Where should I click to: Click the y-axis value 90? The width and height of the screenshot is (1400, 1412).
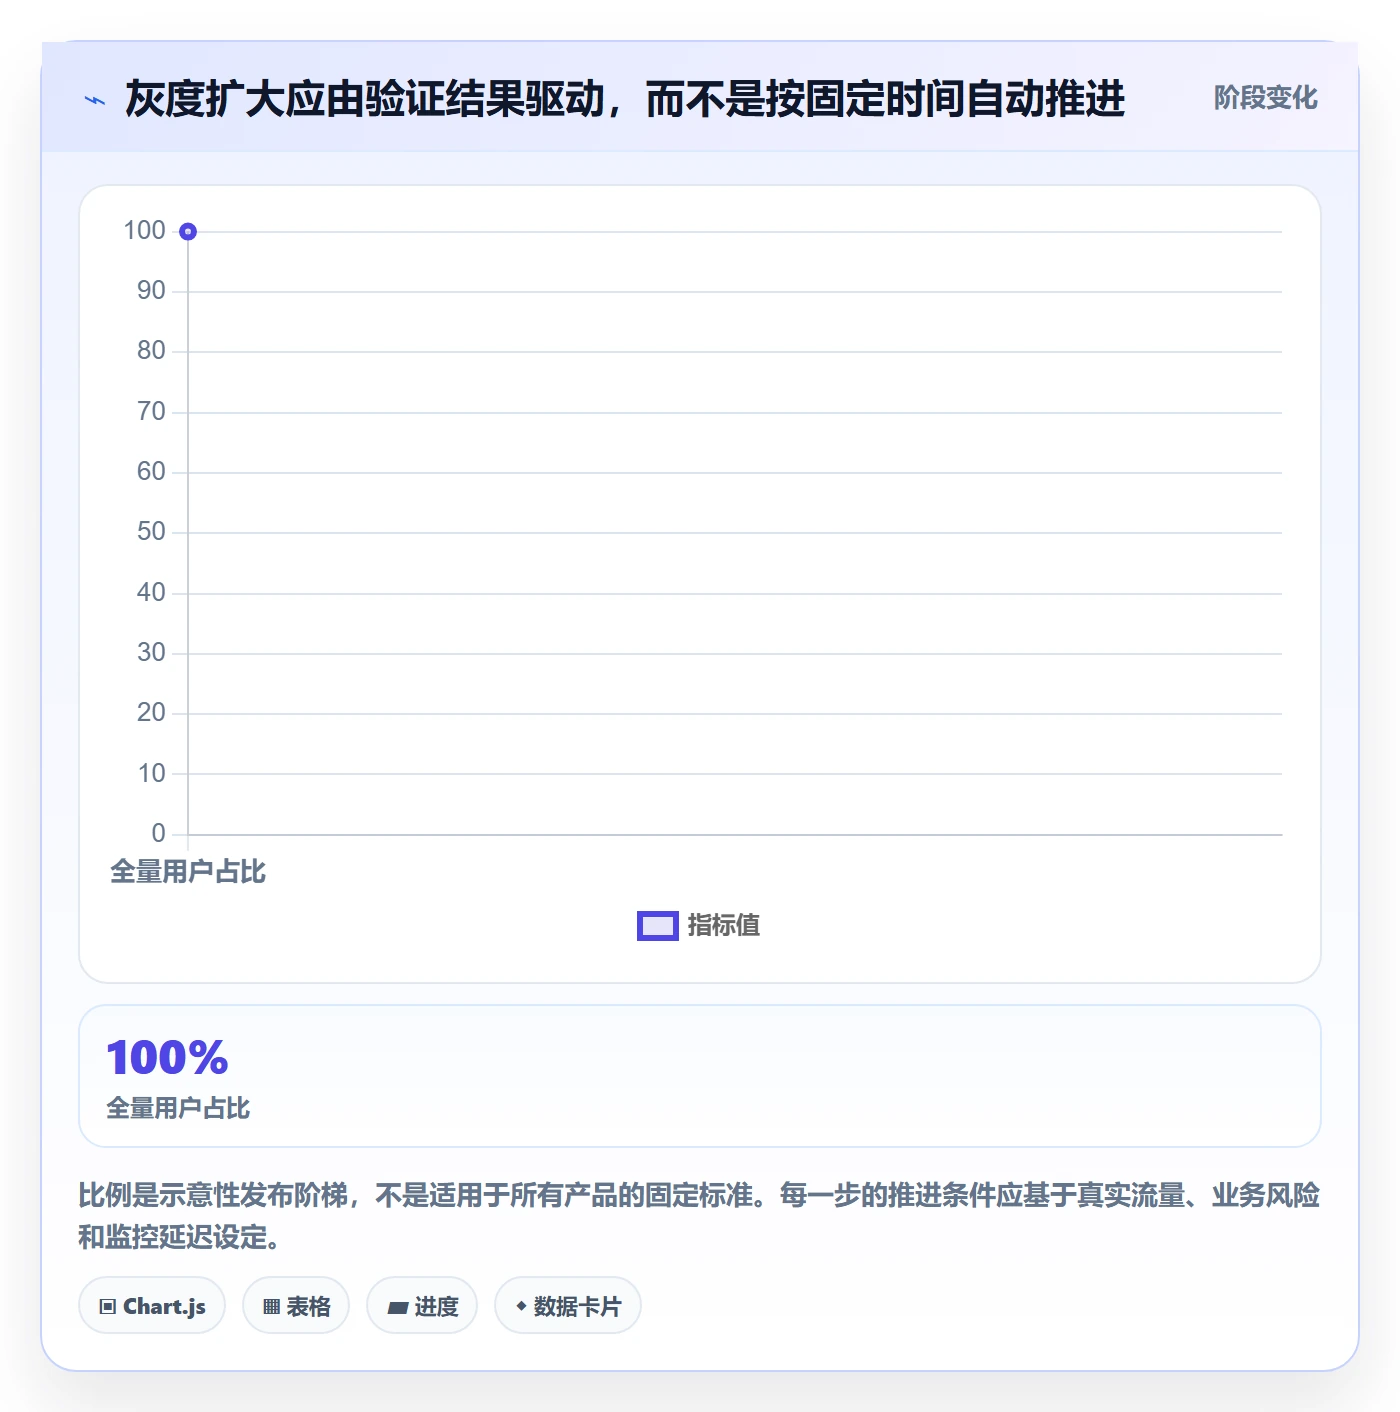151,291
